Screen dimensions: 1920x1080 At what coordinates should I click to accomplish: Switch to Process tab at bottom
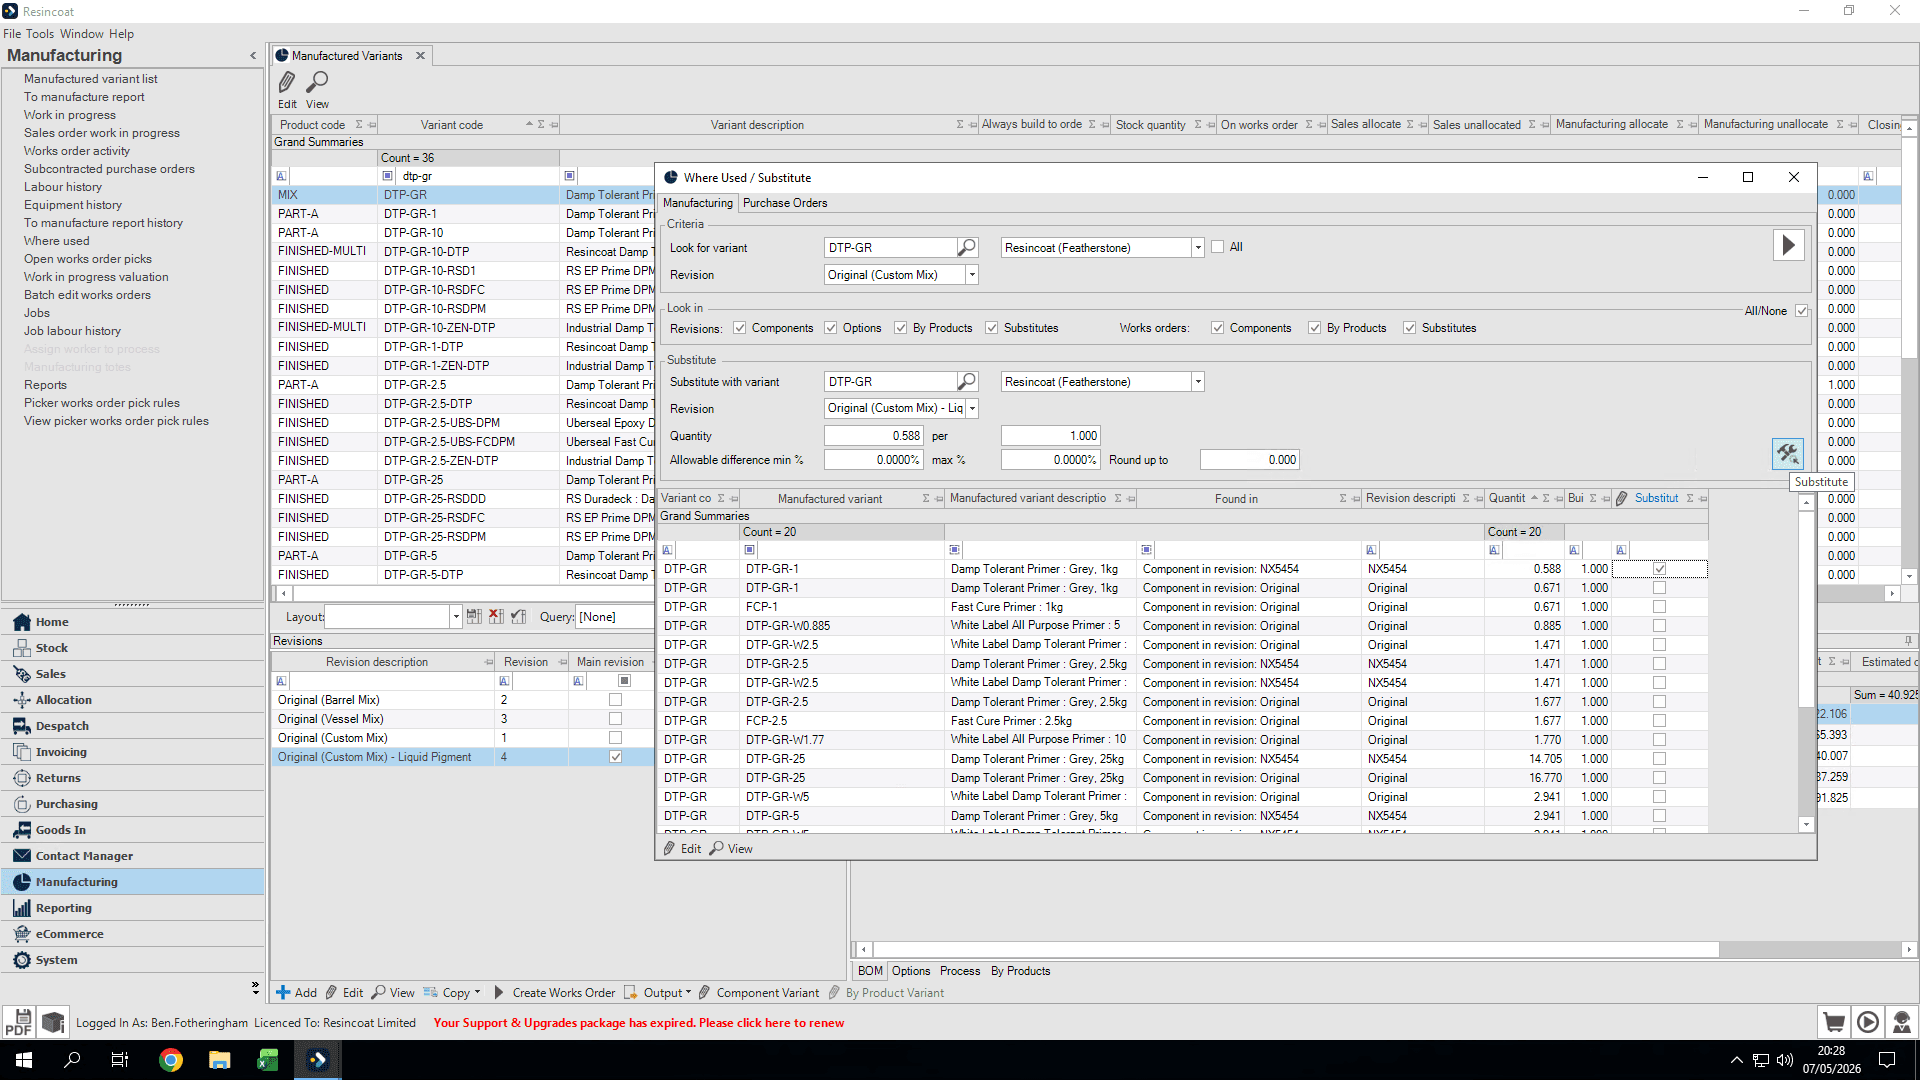pyautogui.click(x=960, y=971)
